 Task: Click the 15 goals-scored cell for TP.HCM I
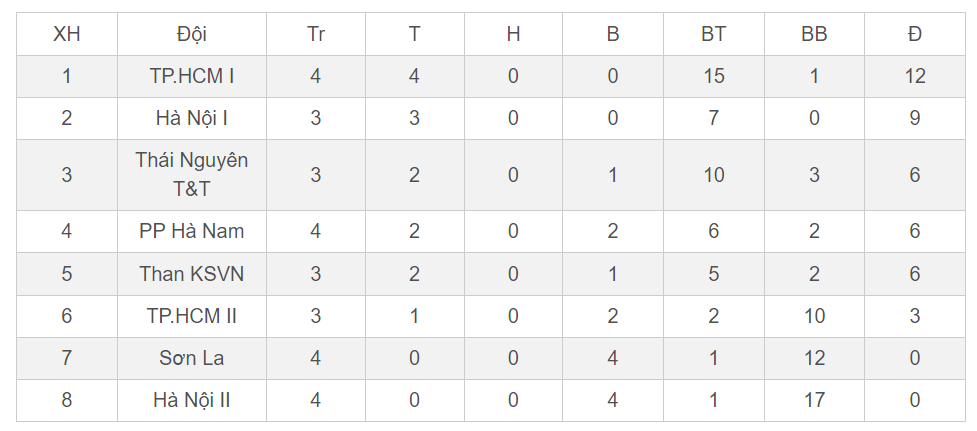(x=714, y=76)
